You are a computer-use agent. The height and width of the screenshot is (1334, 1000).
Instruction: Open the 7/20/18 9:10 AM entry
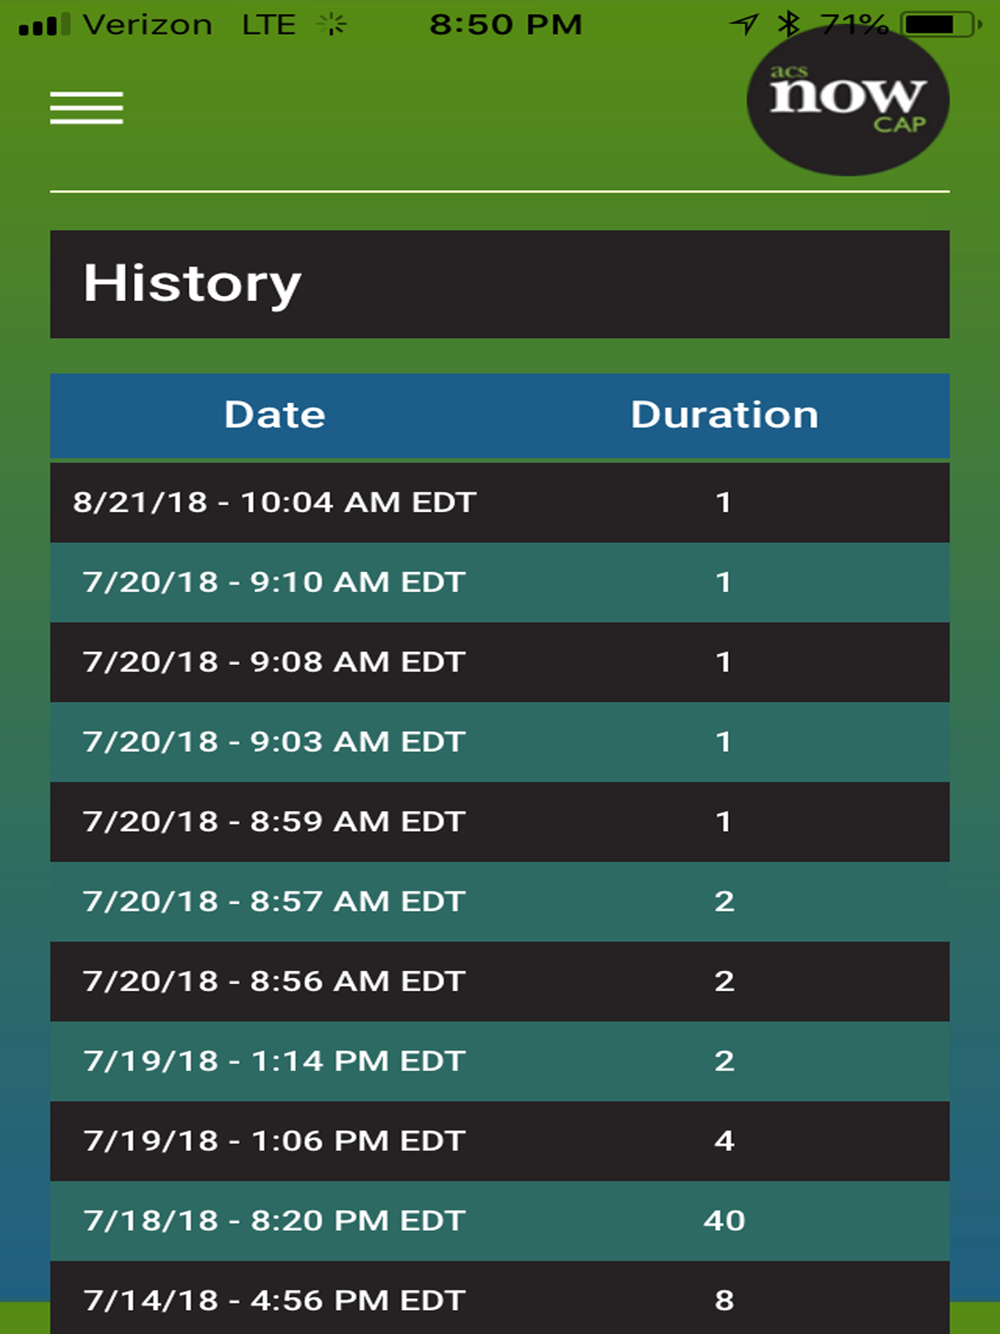tap(275, 582)
